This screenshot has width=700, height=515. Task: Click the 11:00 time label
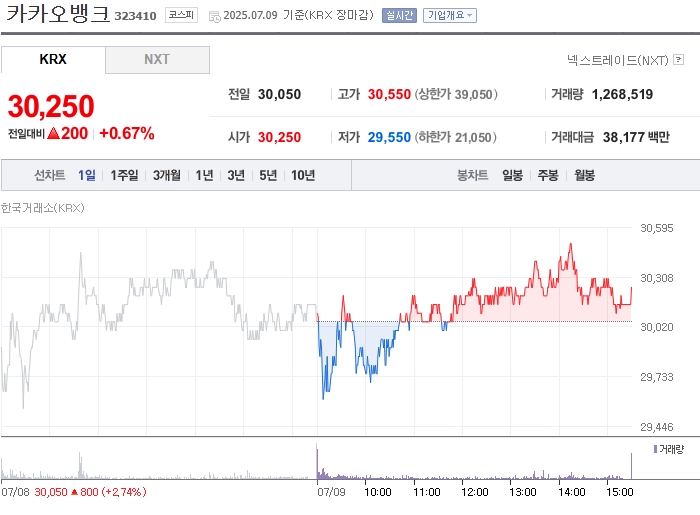click(x=427, y=492)
